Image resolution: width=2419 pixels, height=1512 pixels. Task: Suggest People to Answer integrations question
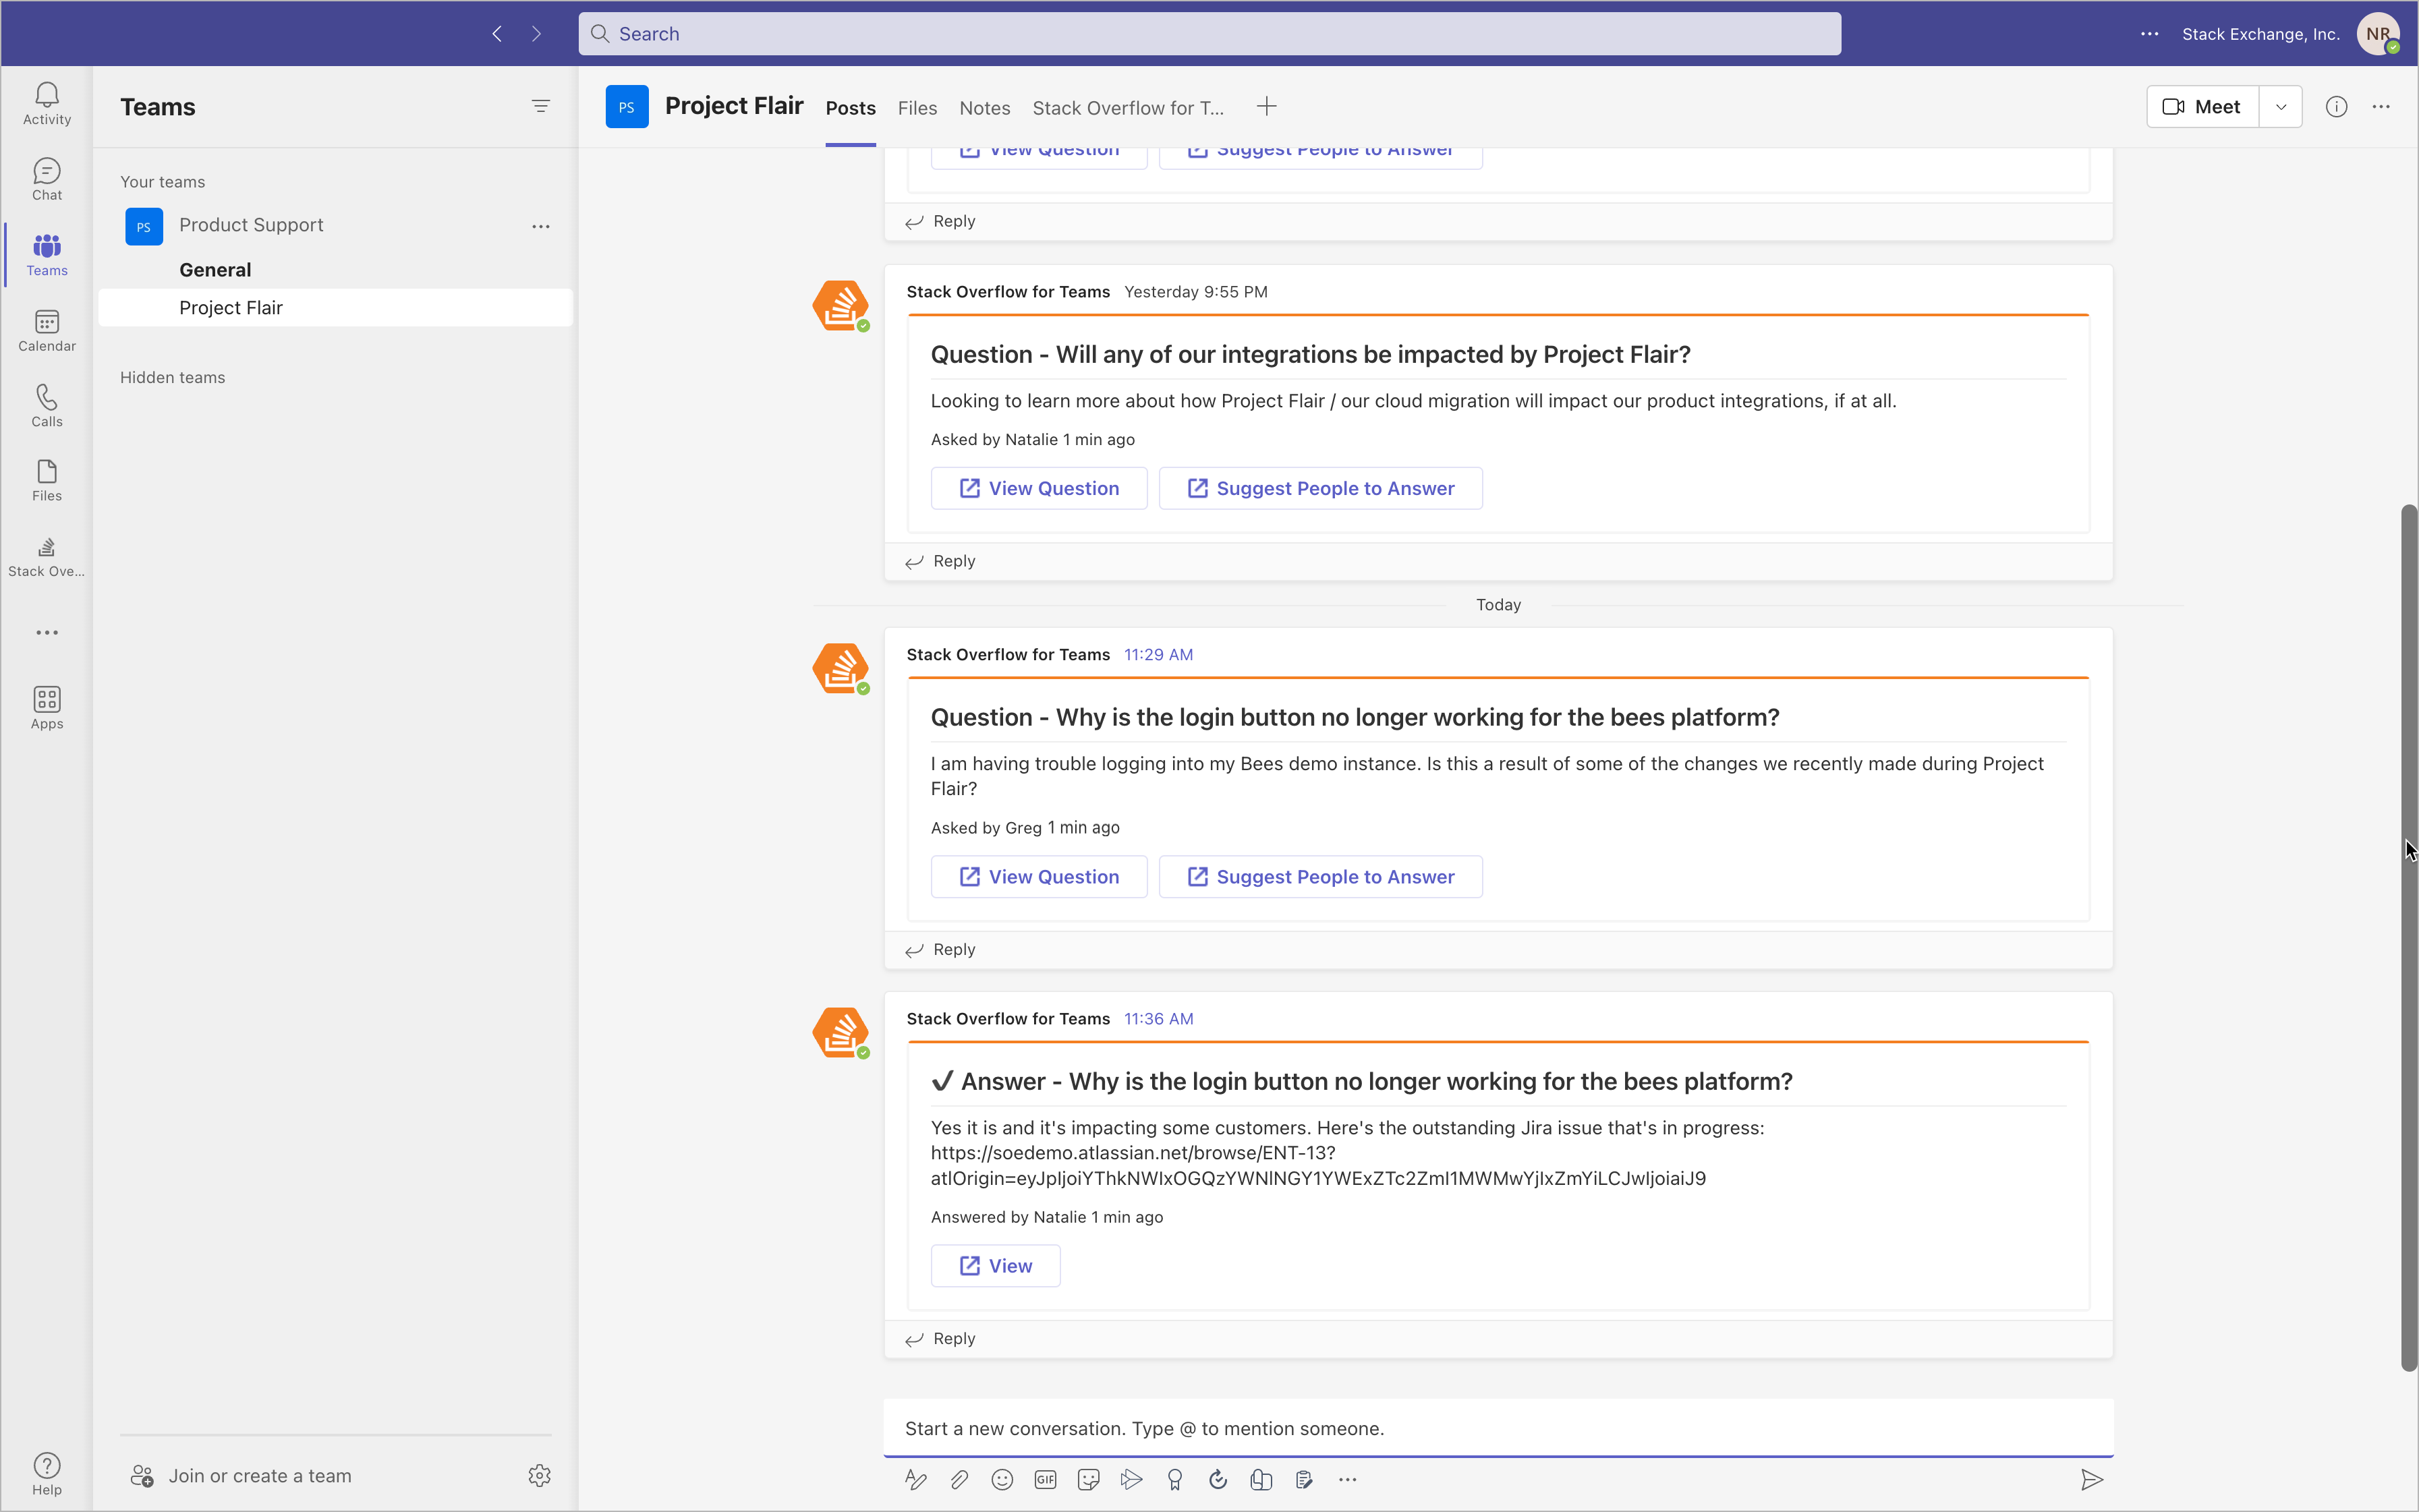tap(1320, 488)
